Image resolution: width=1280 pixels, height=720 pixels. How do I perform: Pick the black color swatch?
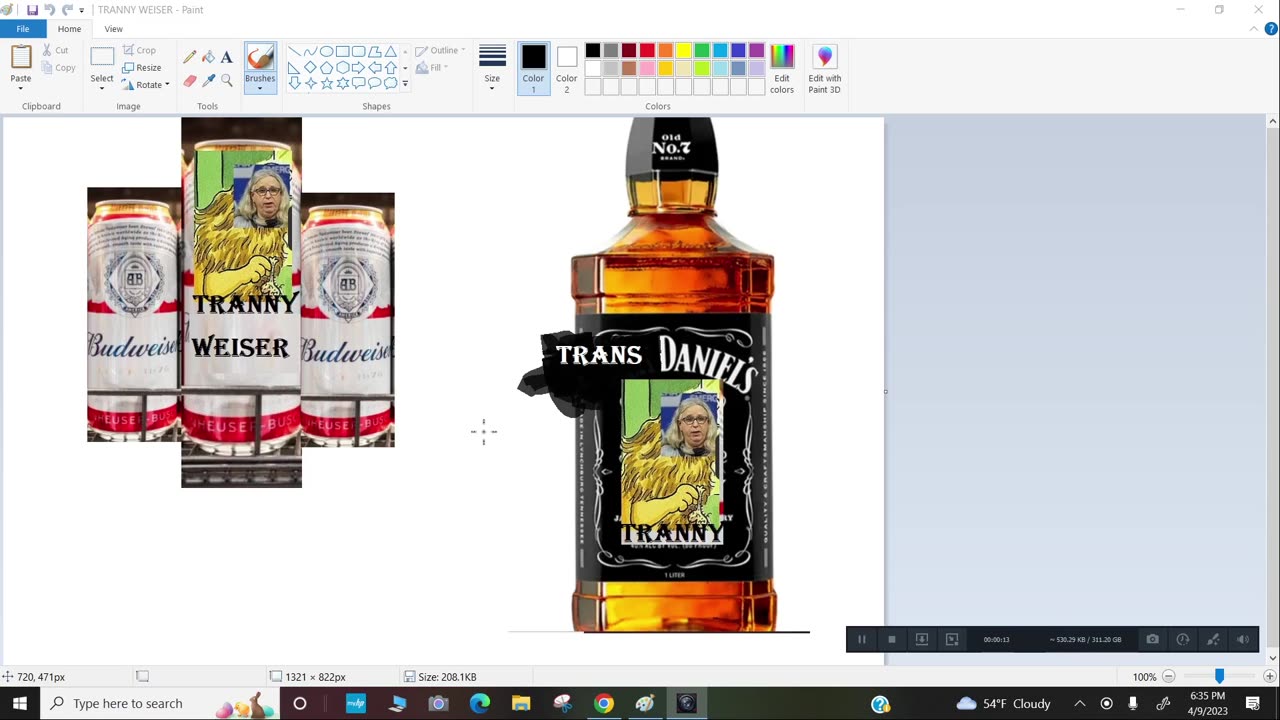pos(593,51)
